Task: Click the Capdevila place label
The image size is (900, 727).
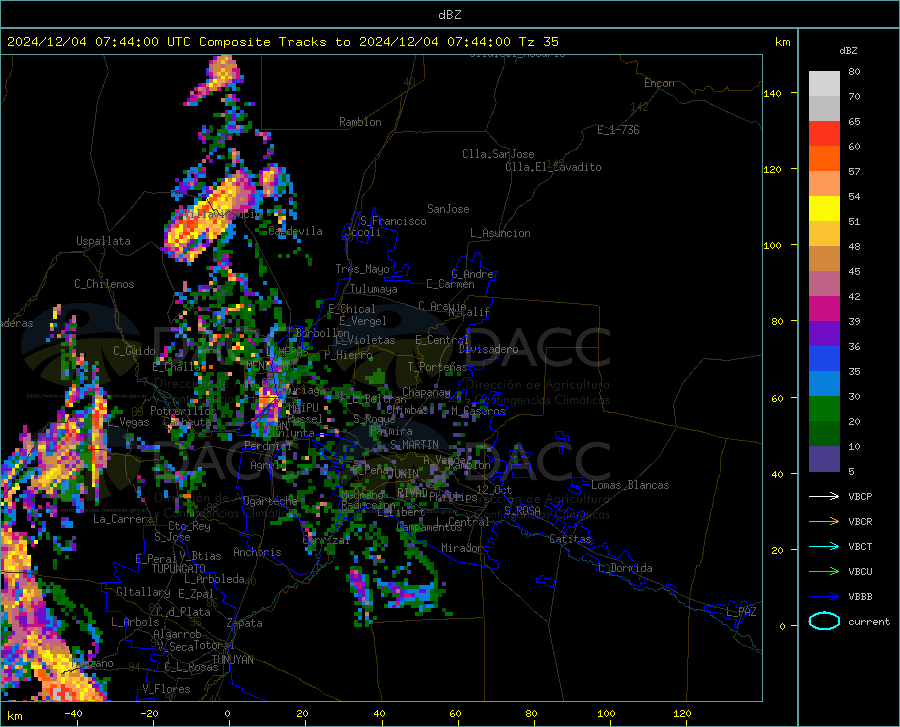Action: tap(295, 231)
